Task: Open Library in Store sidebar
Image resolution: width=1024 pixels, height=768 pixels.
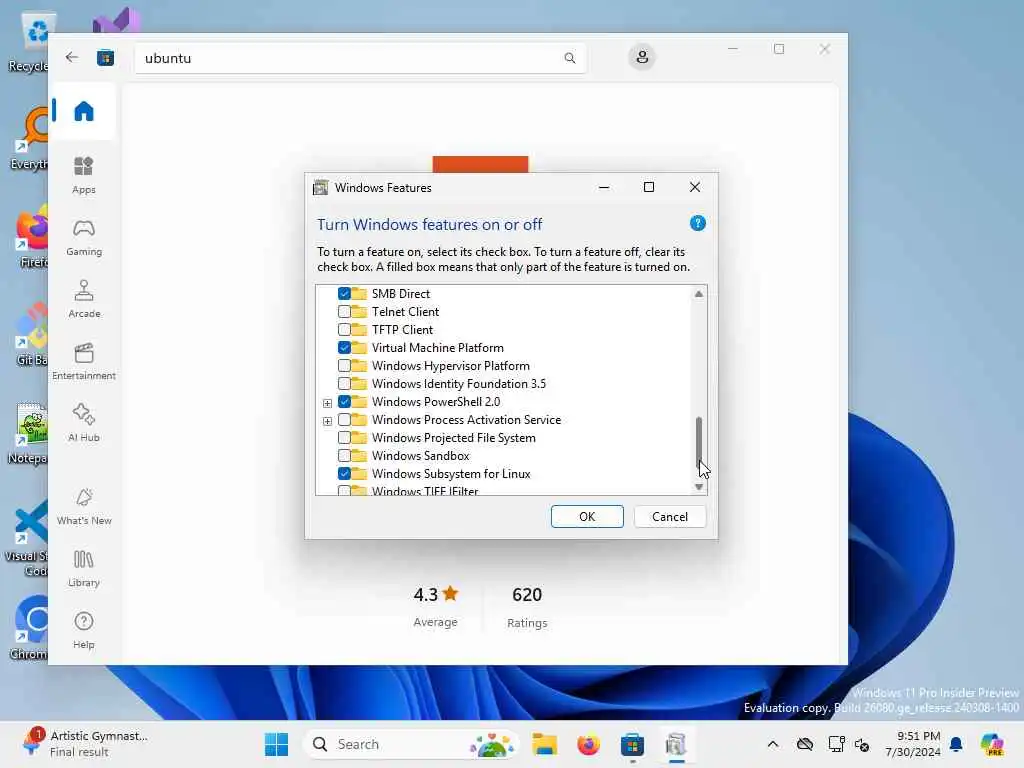Action: pyautogui.click(x=84, y=568)
